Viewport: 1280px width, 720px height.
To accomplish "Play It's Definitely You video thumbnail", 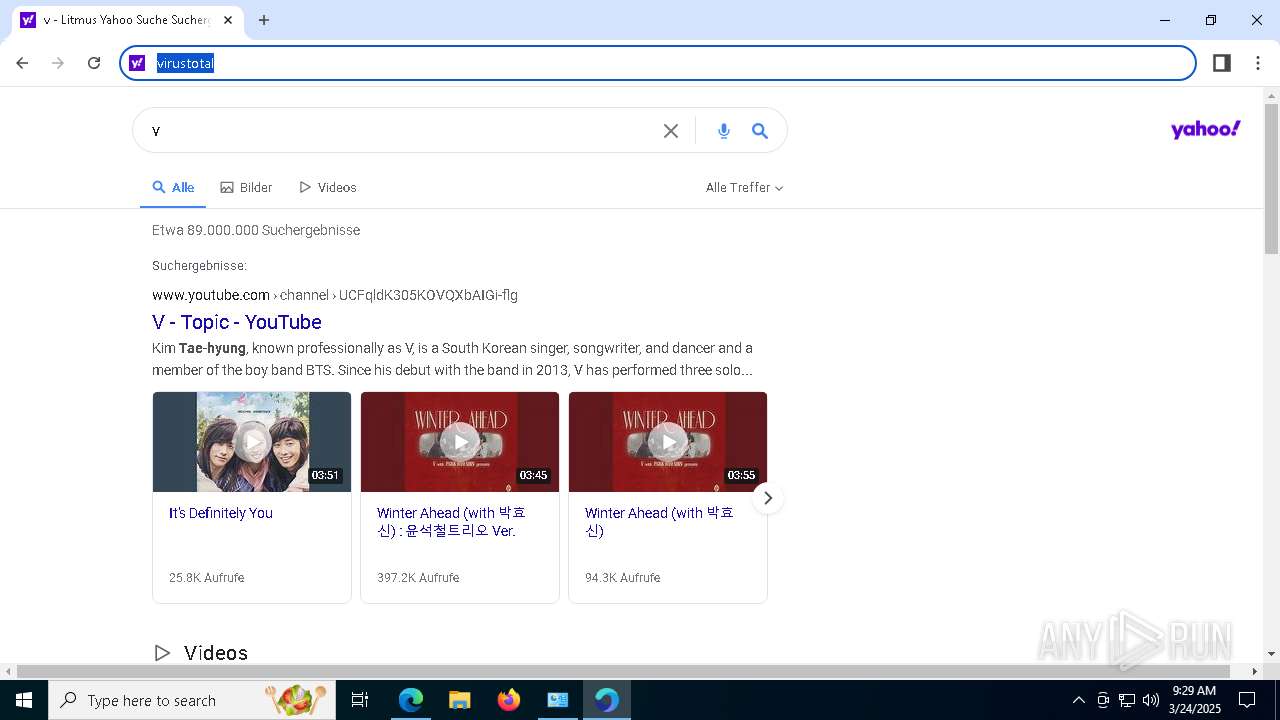I will pyautogui.click(x=252, y=442).
